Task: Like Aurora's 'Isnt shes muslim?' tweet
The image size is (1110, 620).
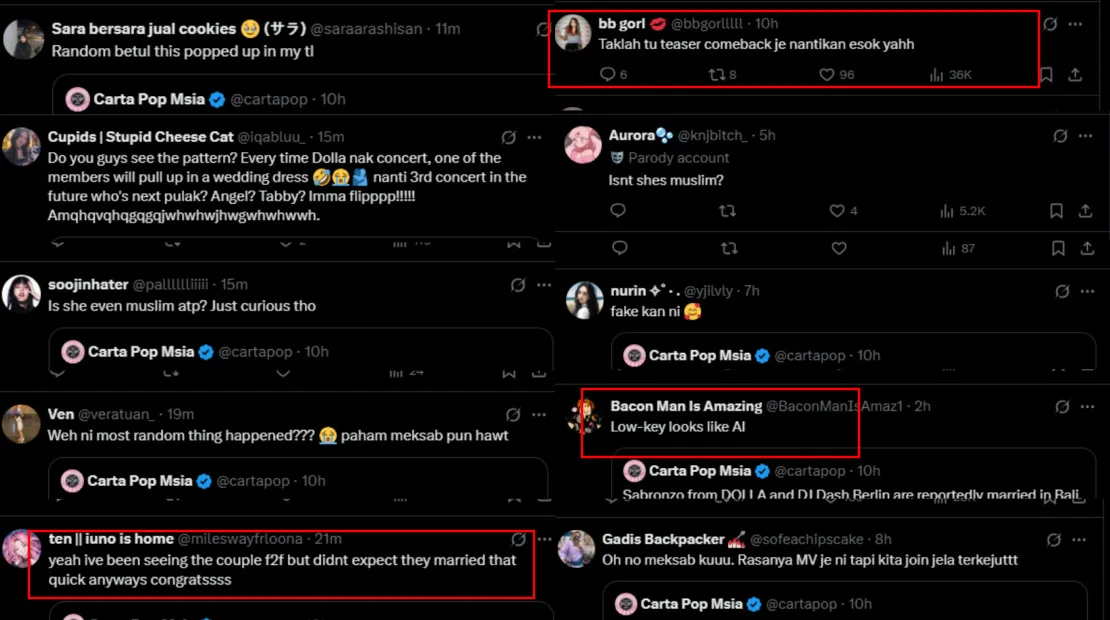Action: [x=838, y=211]
